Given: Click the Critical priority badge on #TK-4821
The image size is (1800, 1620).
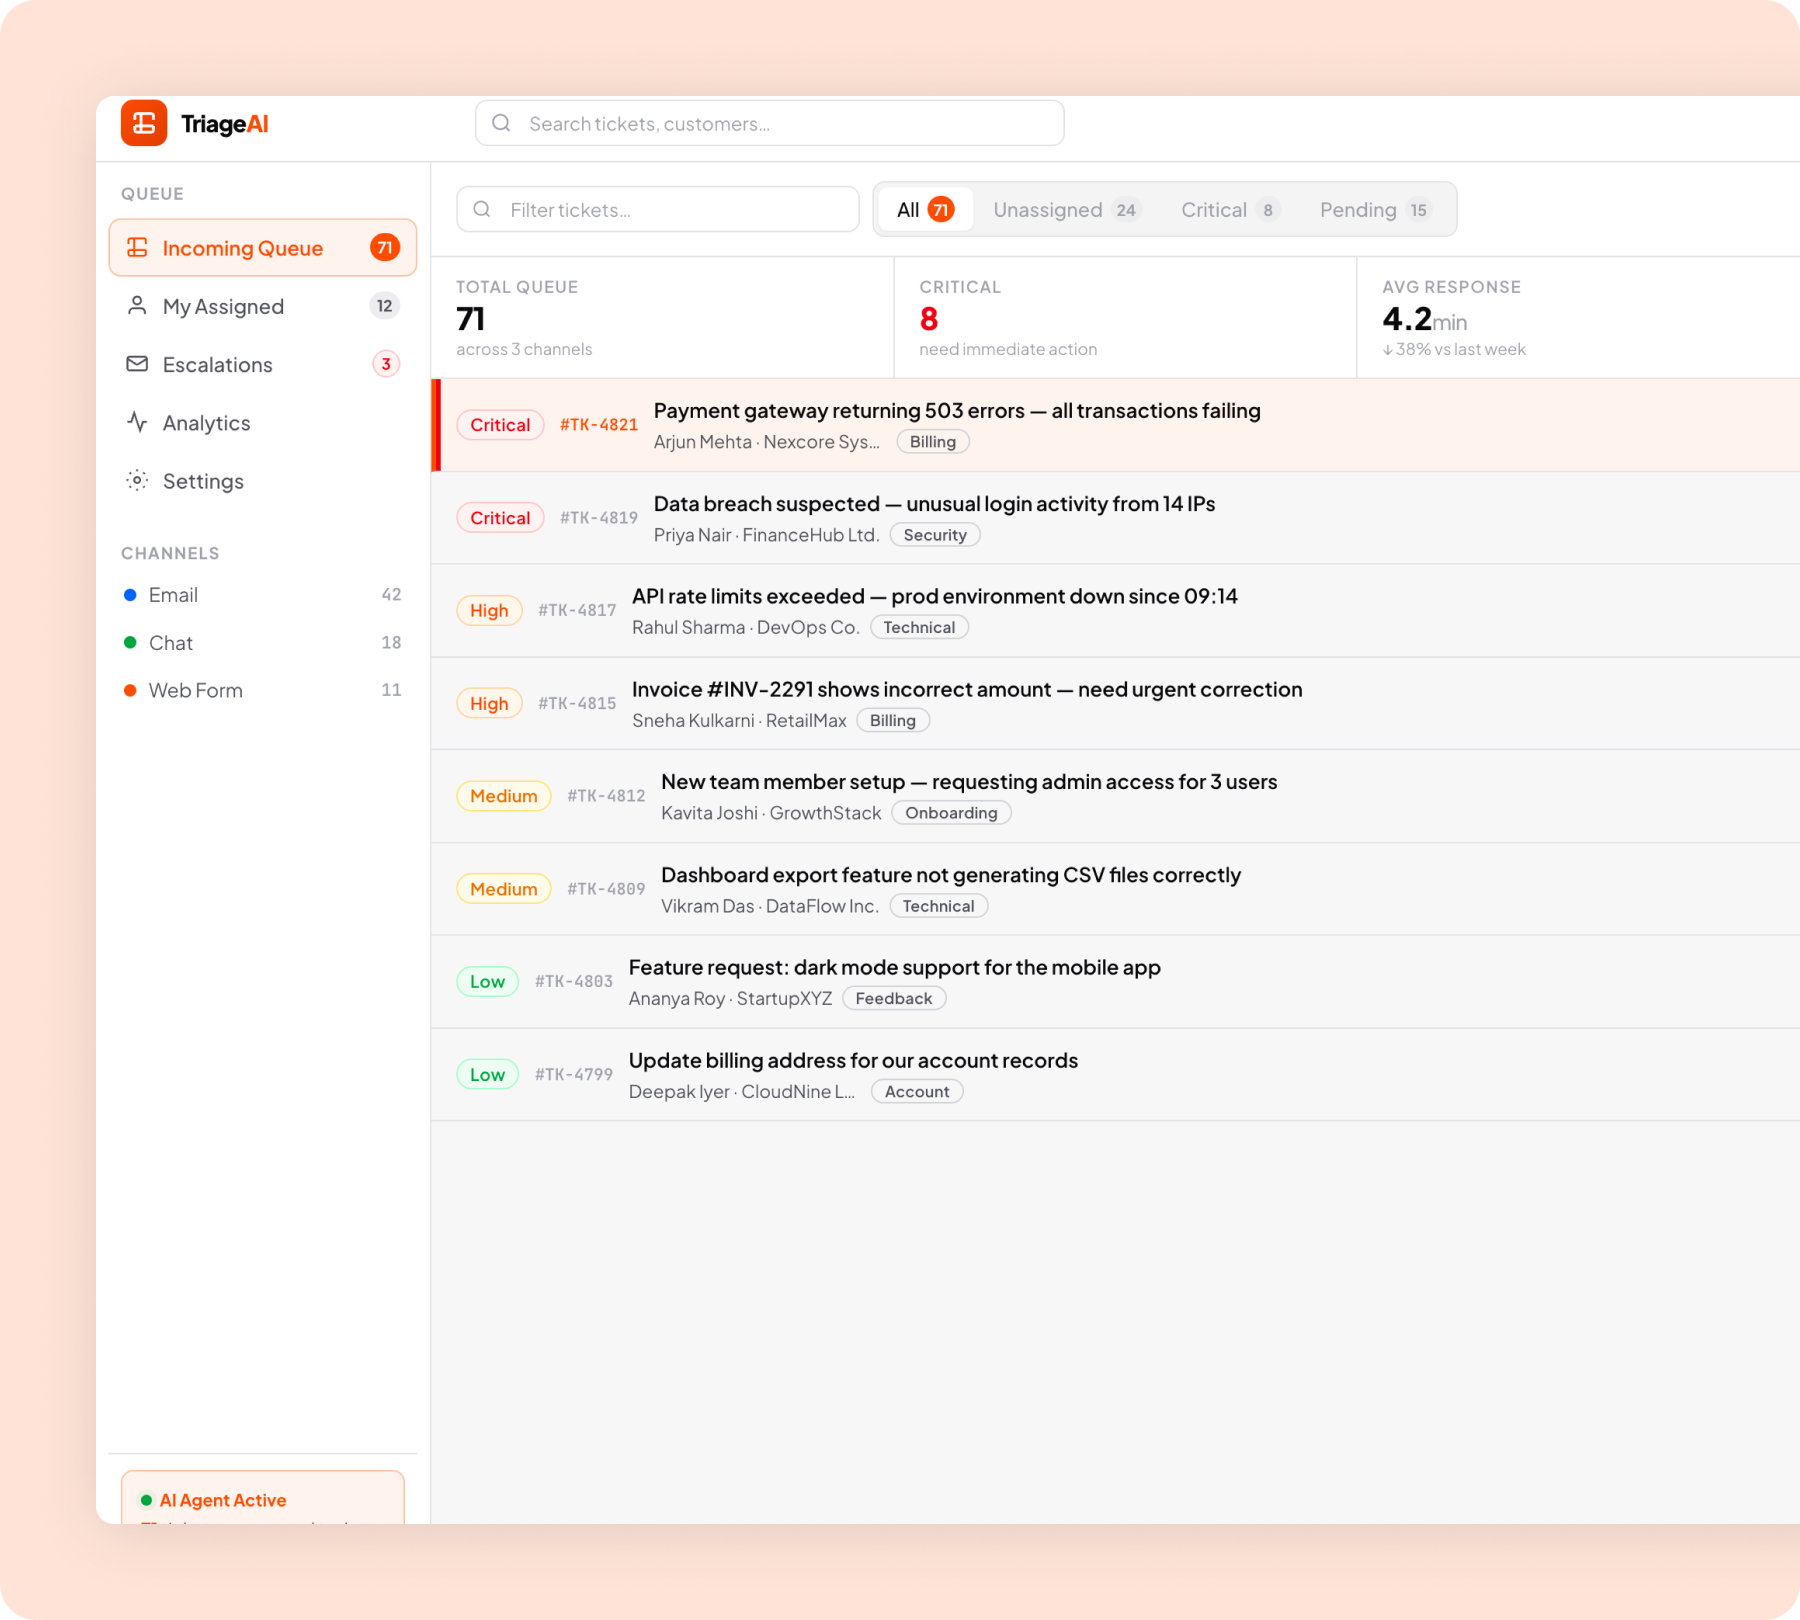Looking at the screenshot, I should 500,424.
